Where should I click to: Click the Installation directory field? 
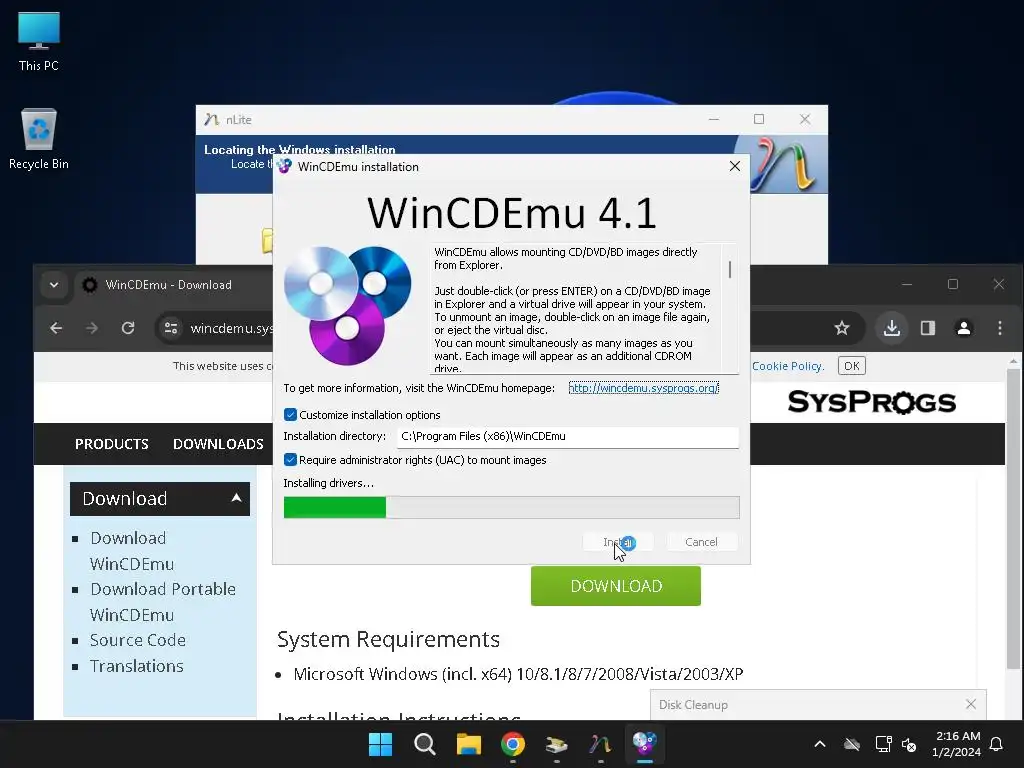(568, 437)
